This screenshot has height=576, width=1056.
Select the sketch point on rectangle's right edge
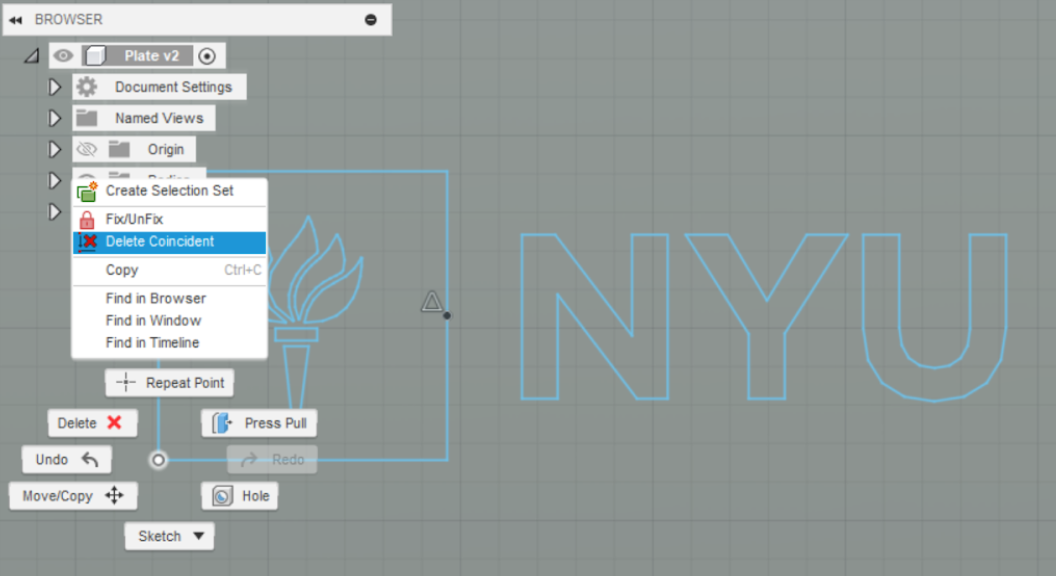pos(447,315)
